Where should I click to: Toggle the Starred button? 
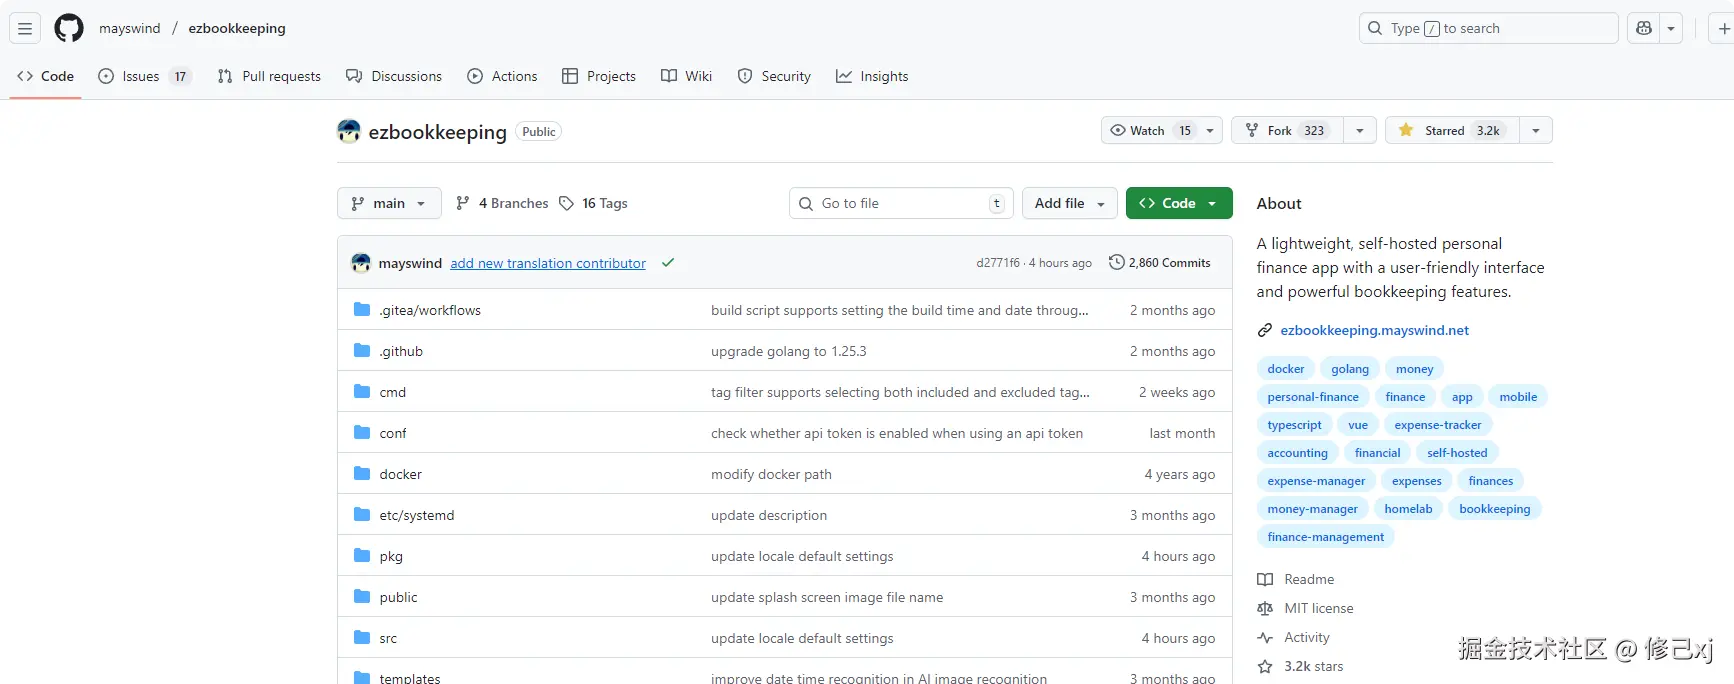pos(1450,130)
